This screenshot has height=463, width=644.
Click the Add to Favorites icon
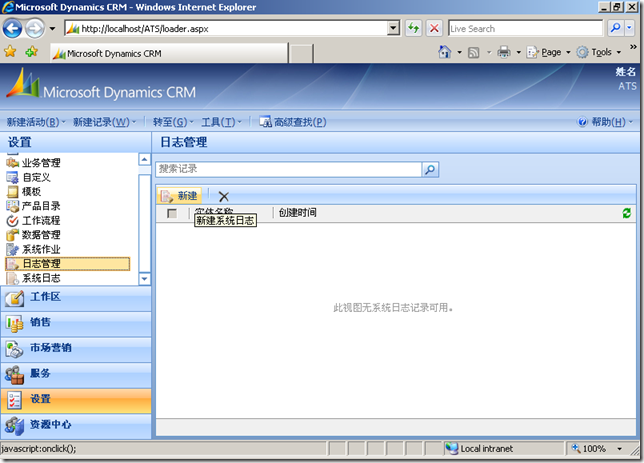[x=31, y=52]
